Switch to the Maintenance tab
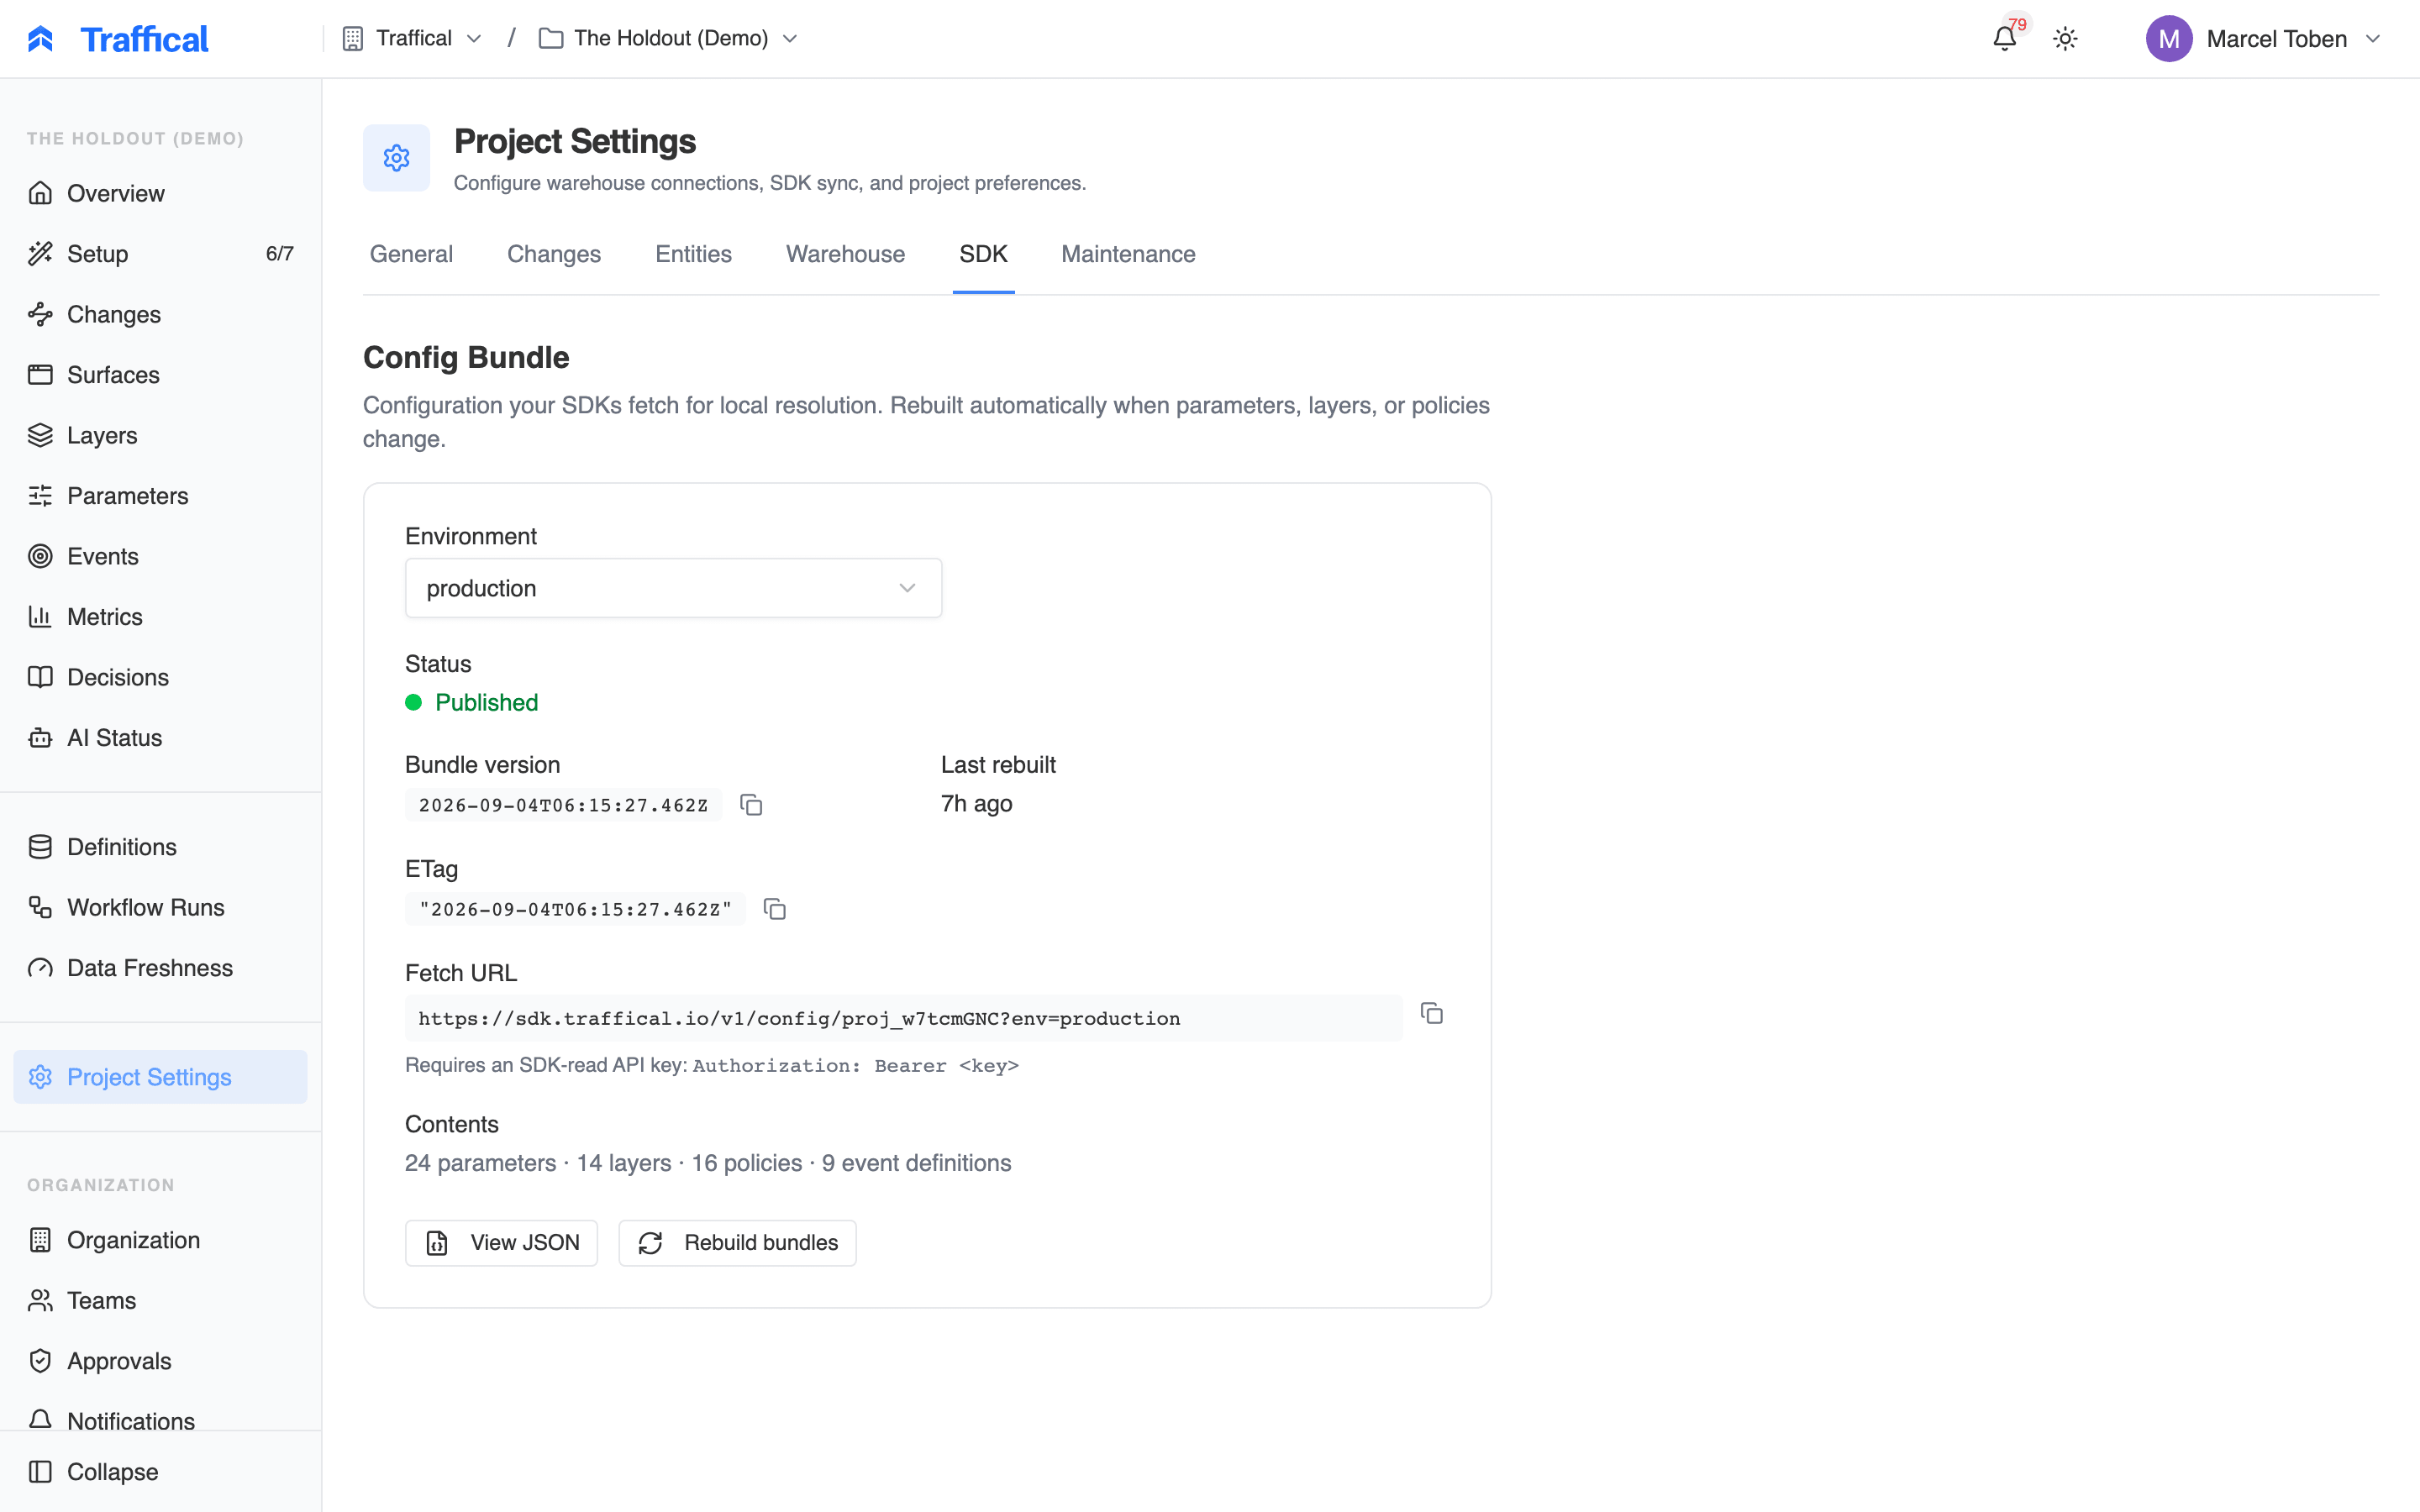 (x=1128, y=254)
